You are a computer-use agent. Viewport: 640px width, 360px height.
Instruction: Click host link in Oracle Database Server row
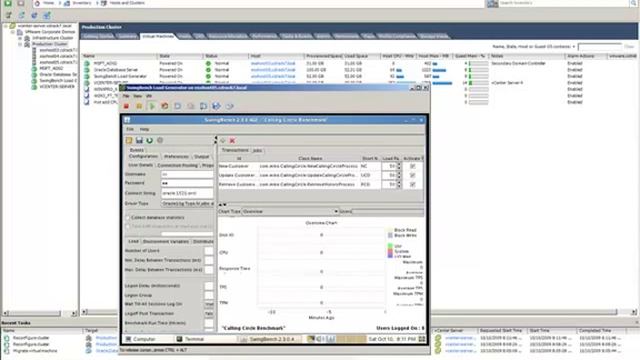(273, 70)
